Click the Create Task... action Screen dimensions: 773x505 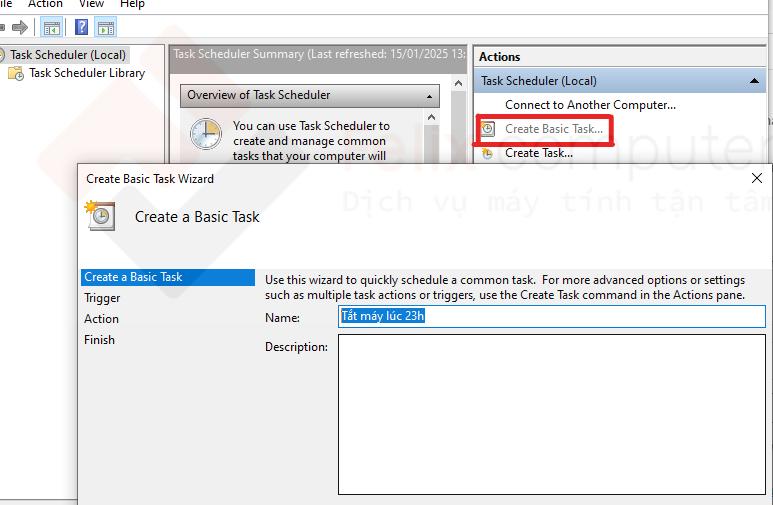[x=539, y=153]
